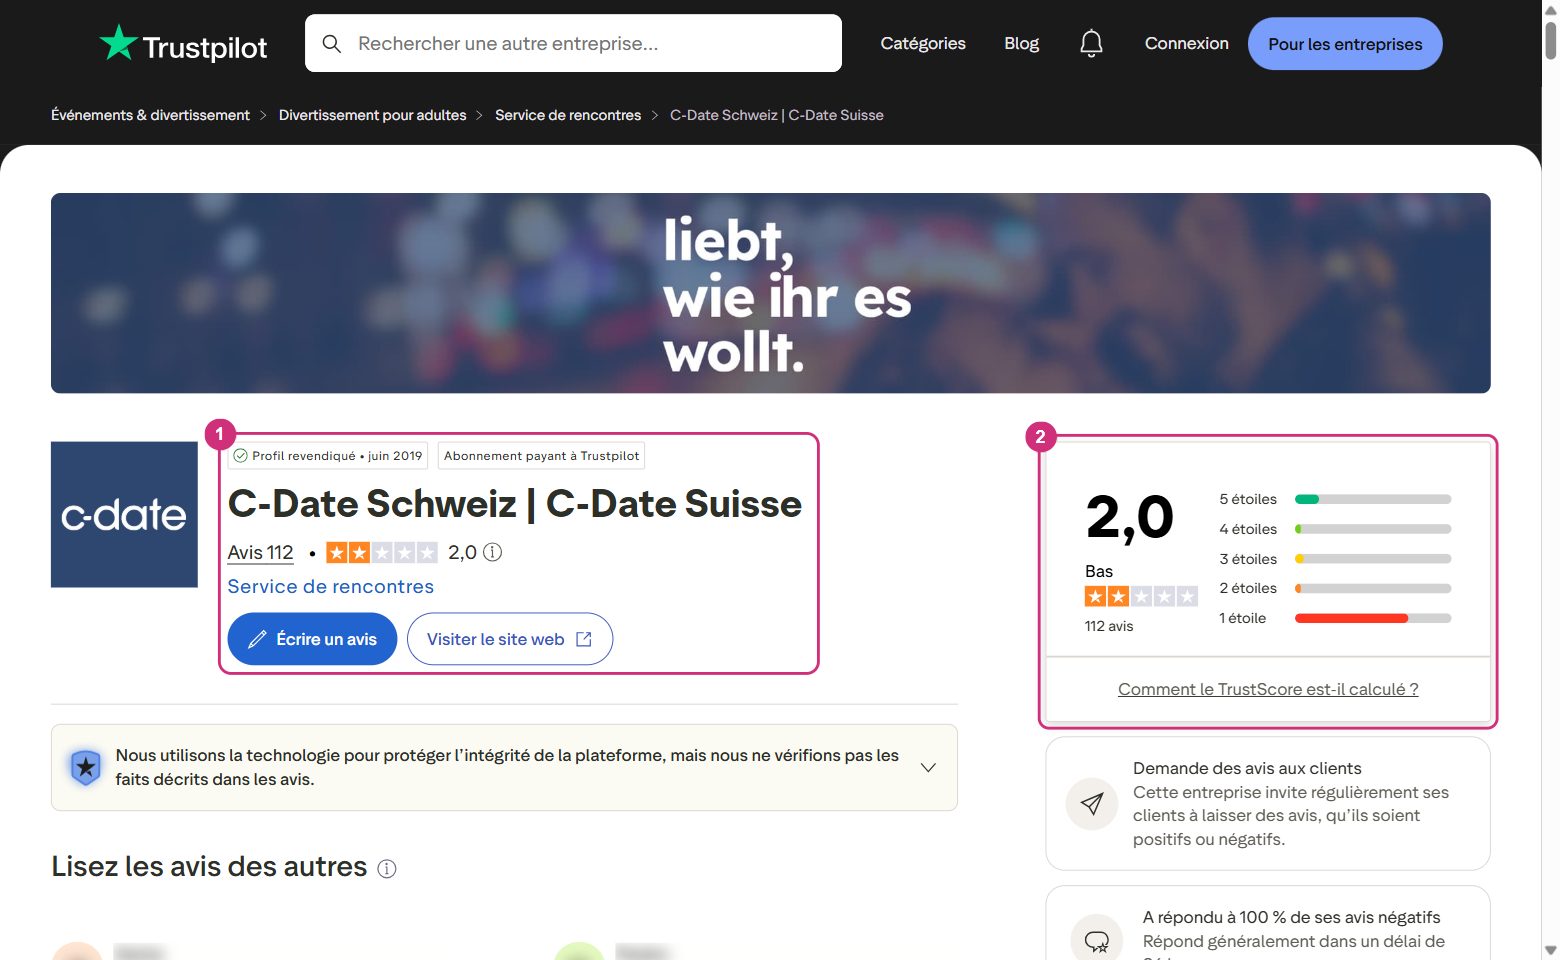Screen dimensions: 1560x960
Task: Click the verified checkmark on Profil revendiqué
Action: point(240,456)
